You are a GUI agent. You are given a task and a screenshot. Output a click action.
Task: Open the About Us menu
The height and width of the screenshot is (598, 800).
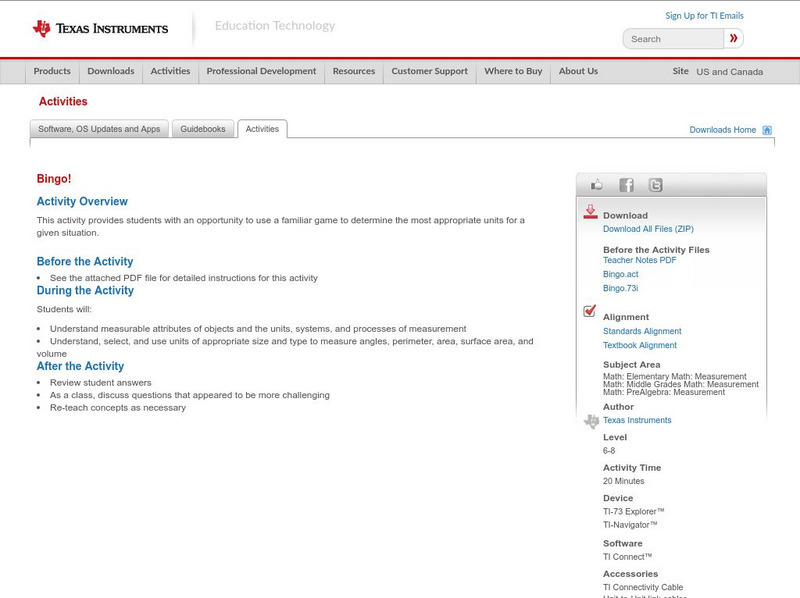pos(578,71)
